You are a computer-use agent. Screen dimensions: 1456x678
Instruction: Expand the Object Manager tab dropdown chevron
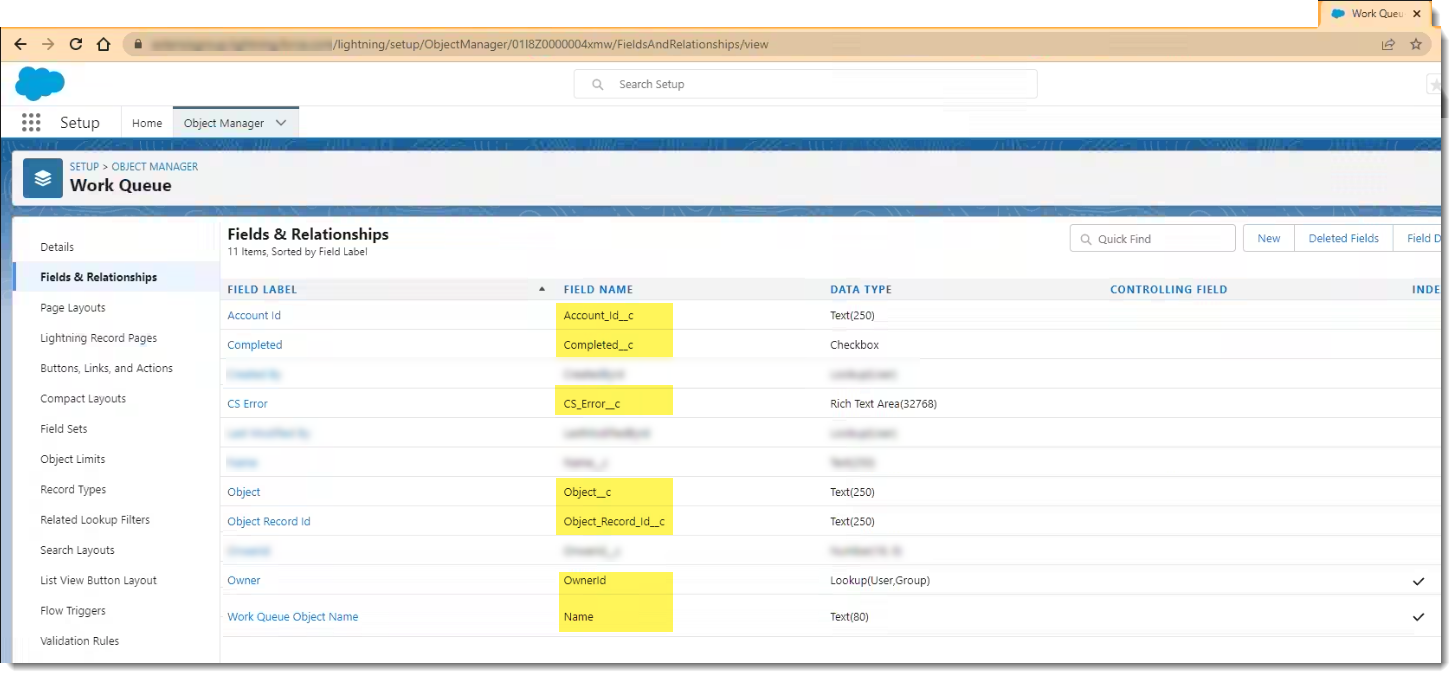(281, 123)
